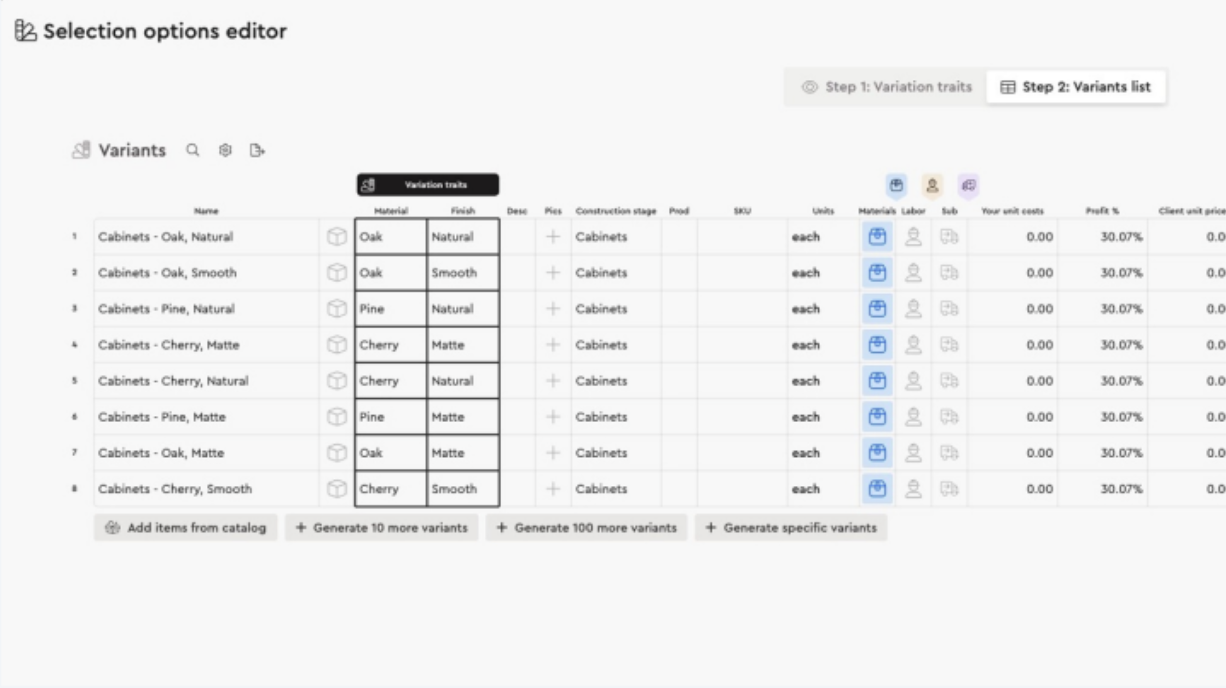Click Labor icon in Cabinets - Pine, Natural row

913,309
